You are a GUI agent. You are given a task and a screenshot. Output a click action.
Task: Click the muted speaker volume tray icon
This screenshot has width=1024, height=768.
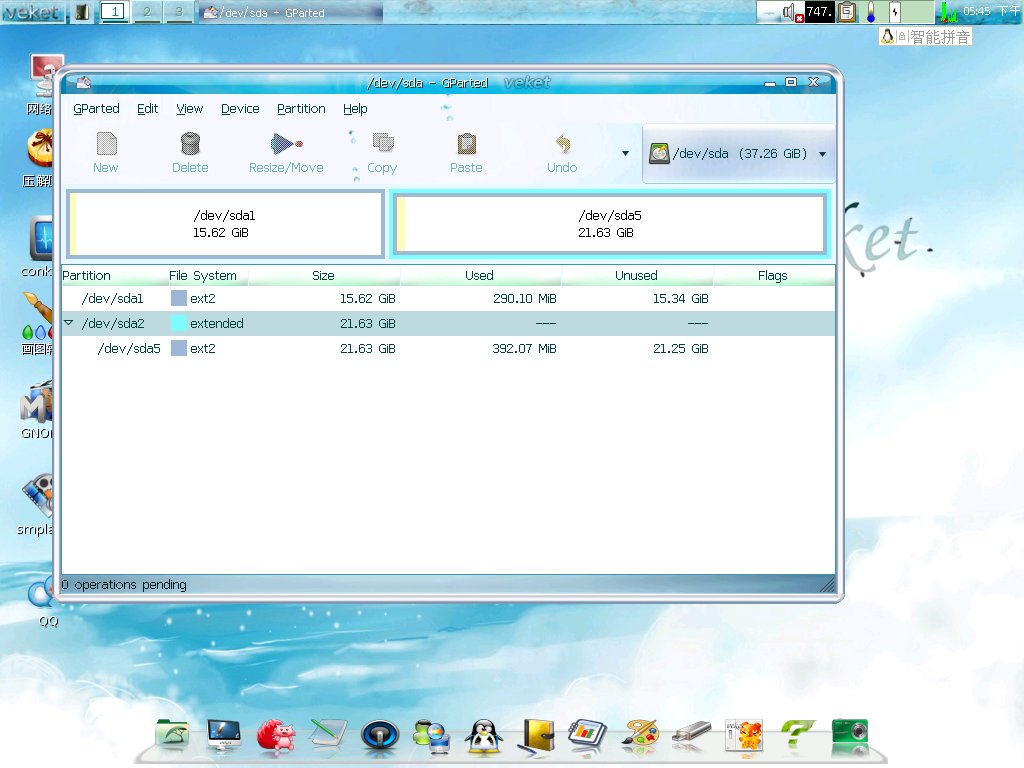(792, 12)
